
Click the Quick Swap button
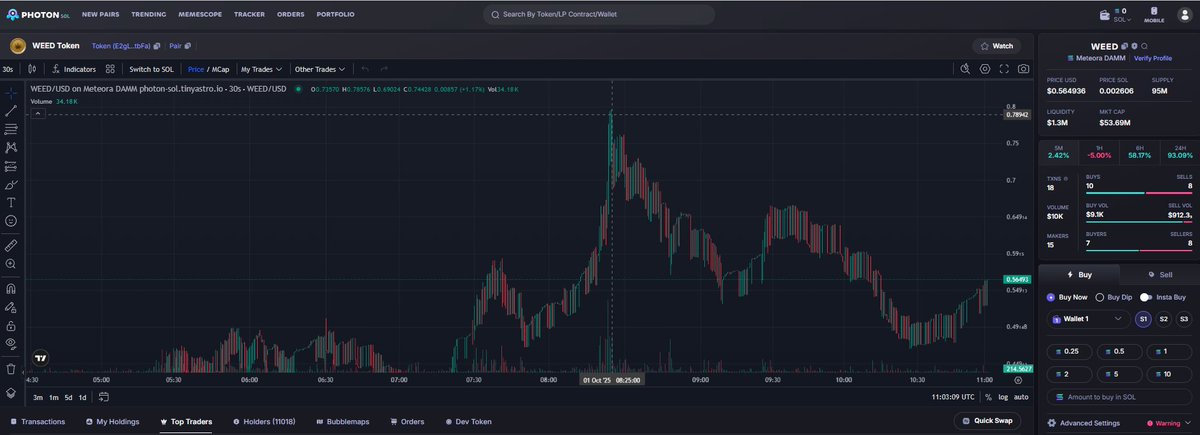(x=987, y=421)
